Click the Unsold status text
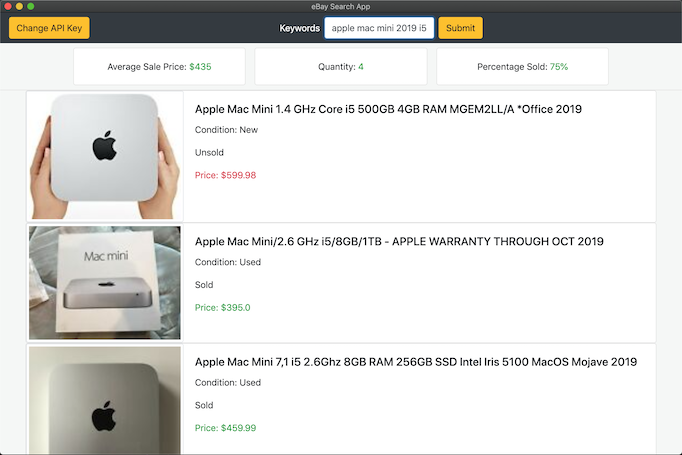The height and width of the screenshot is (455, 682). [209, 152]
